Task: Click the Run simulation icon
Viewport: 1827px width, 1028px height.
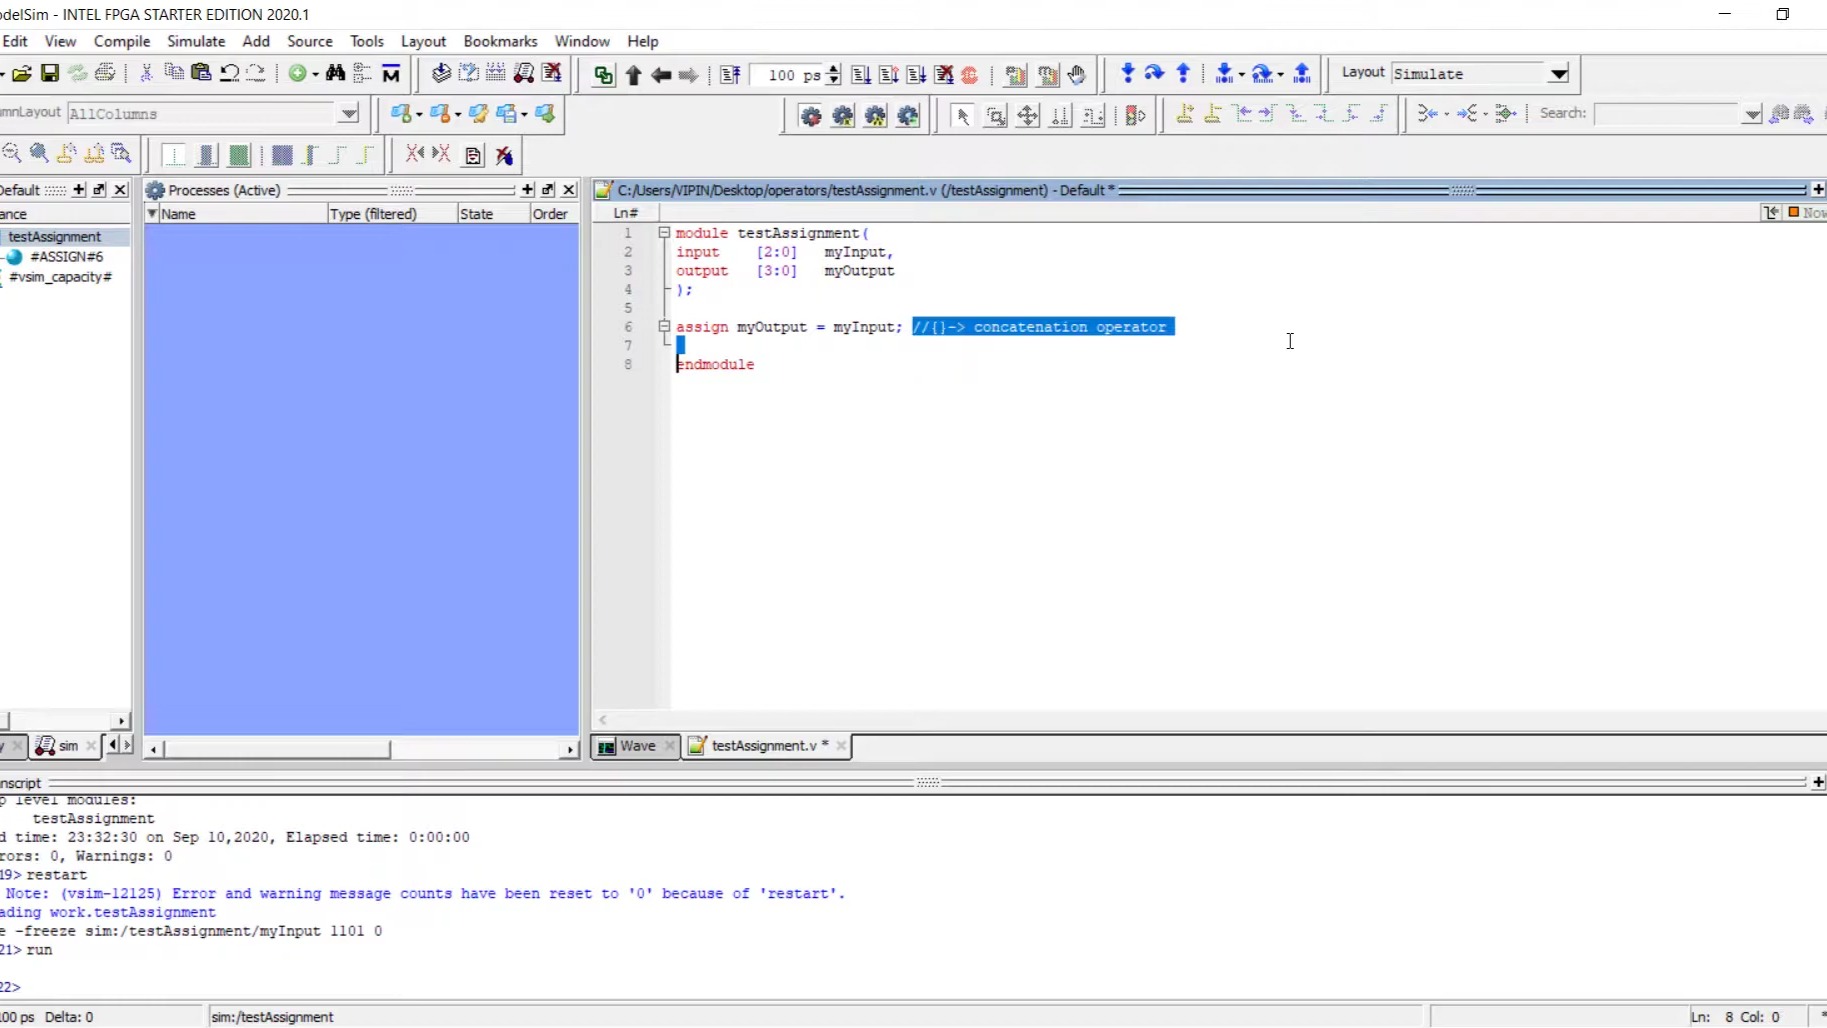Action: tap(861, 75)
